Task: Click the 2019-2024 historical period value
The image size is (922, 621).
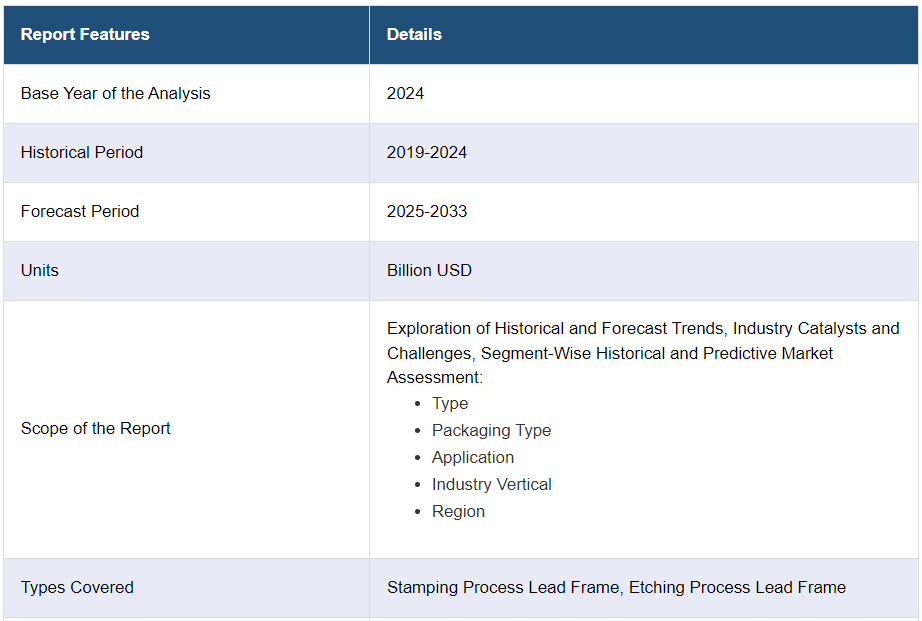Action: [427, 152]
